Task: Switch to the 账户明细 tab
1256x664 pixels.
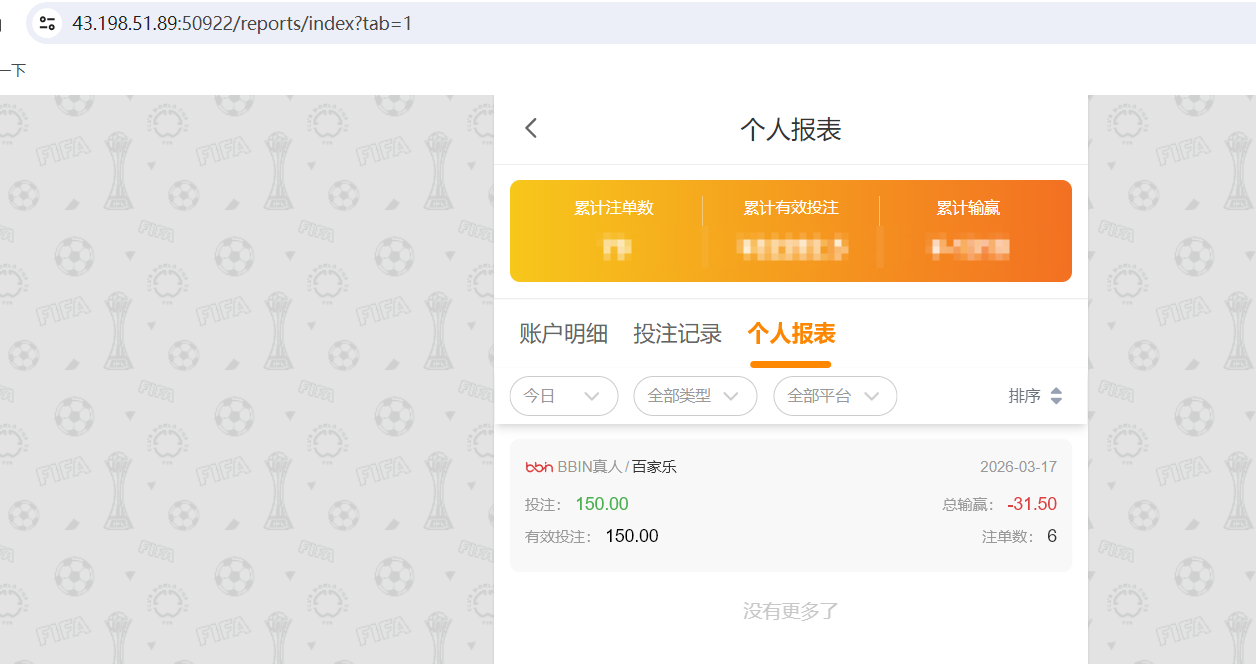Action: [563, 333]
